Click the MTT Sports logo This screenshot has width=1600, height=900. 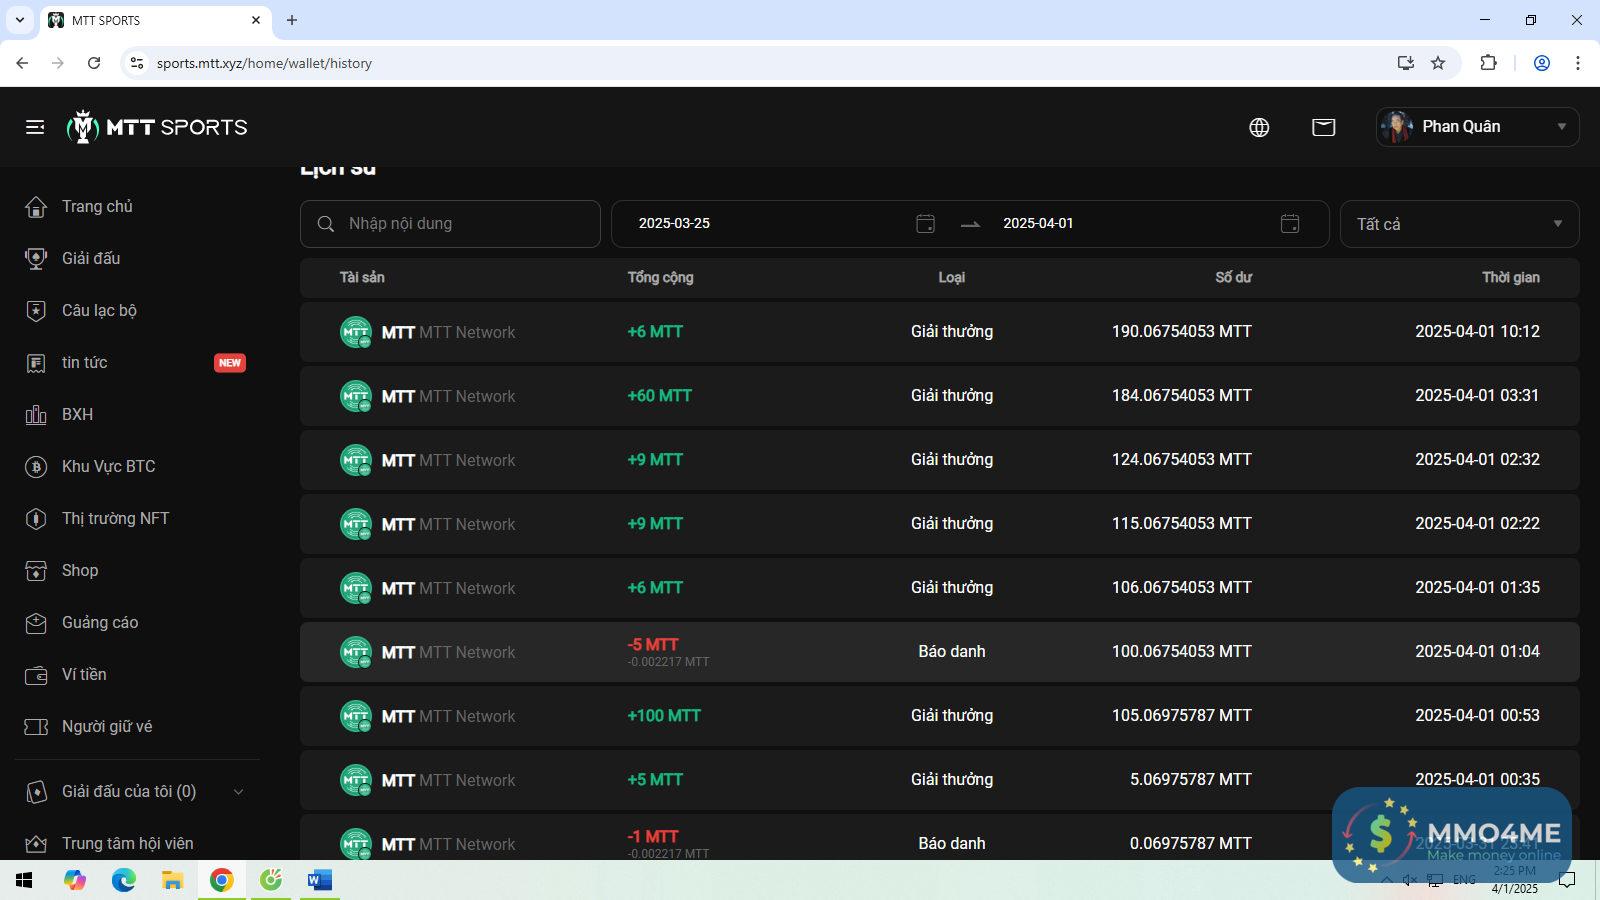[x=157, y=127]
